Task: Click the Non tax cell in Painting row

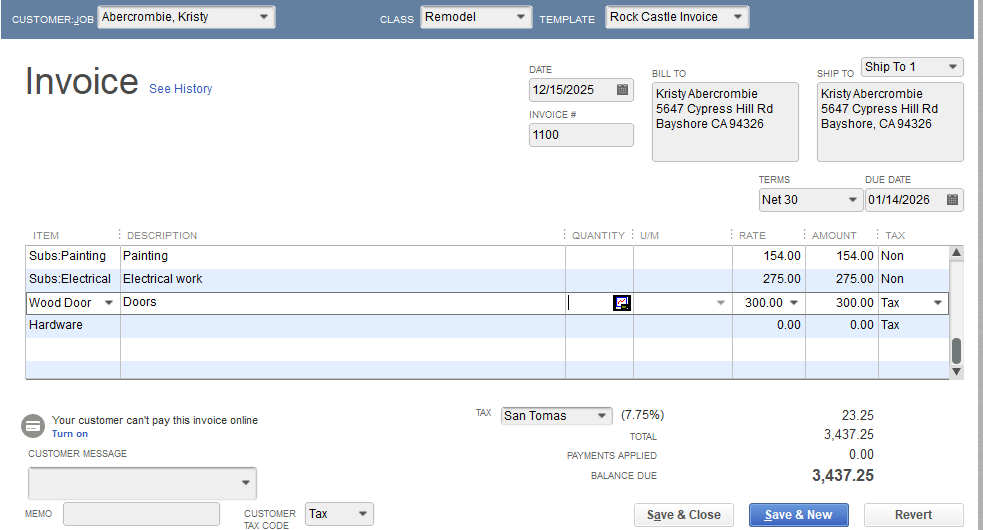Action: [x=914, y=256]
